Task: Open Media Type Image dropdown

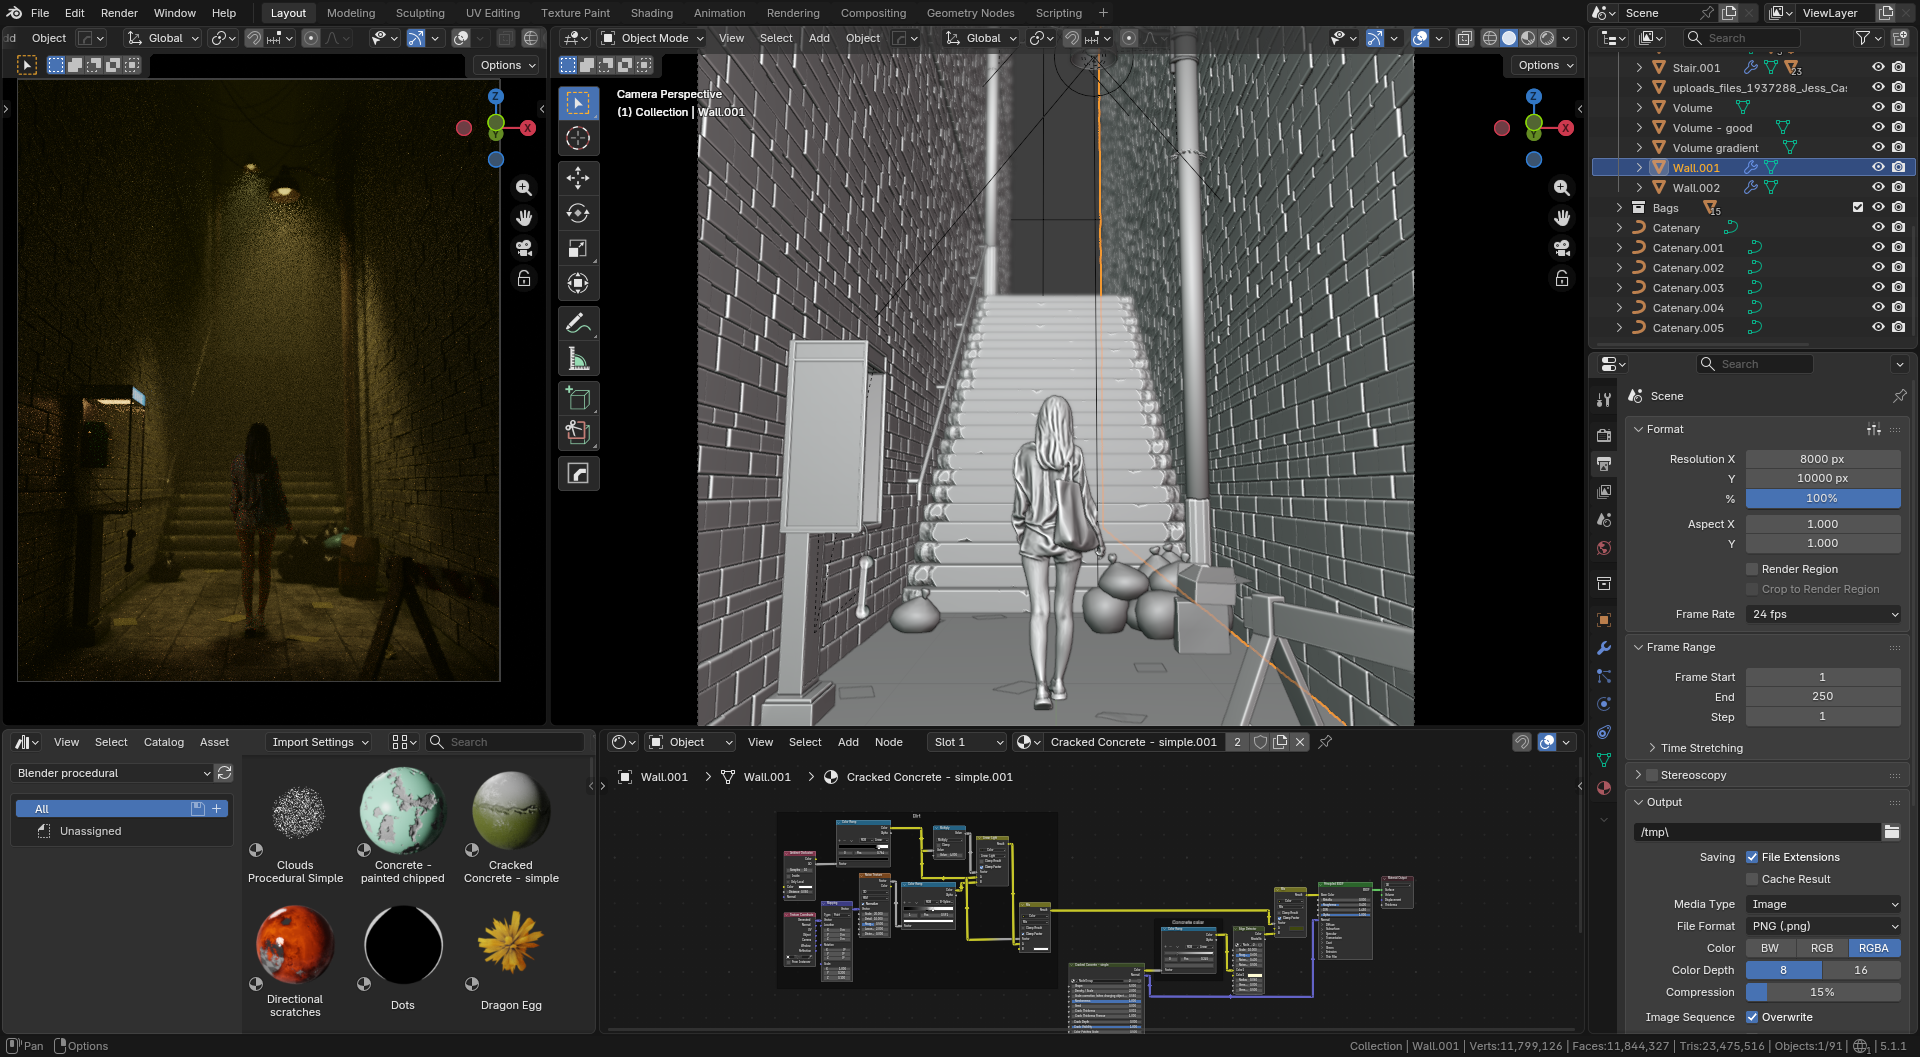Action: (x=1823, y=904)
